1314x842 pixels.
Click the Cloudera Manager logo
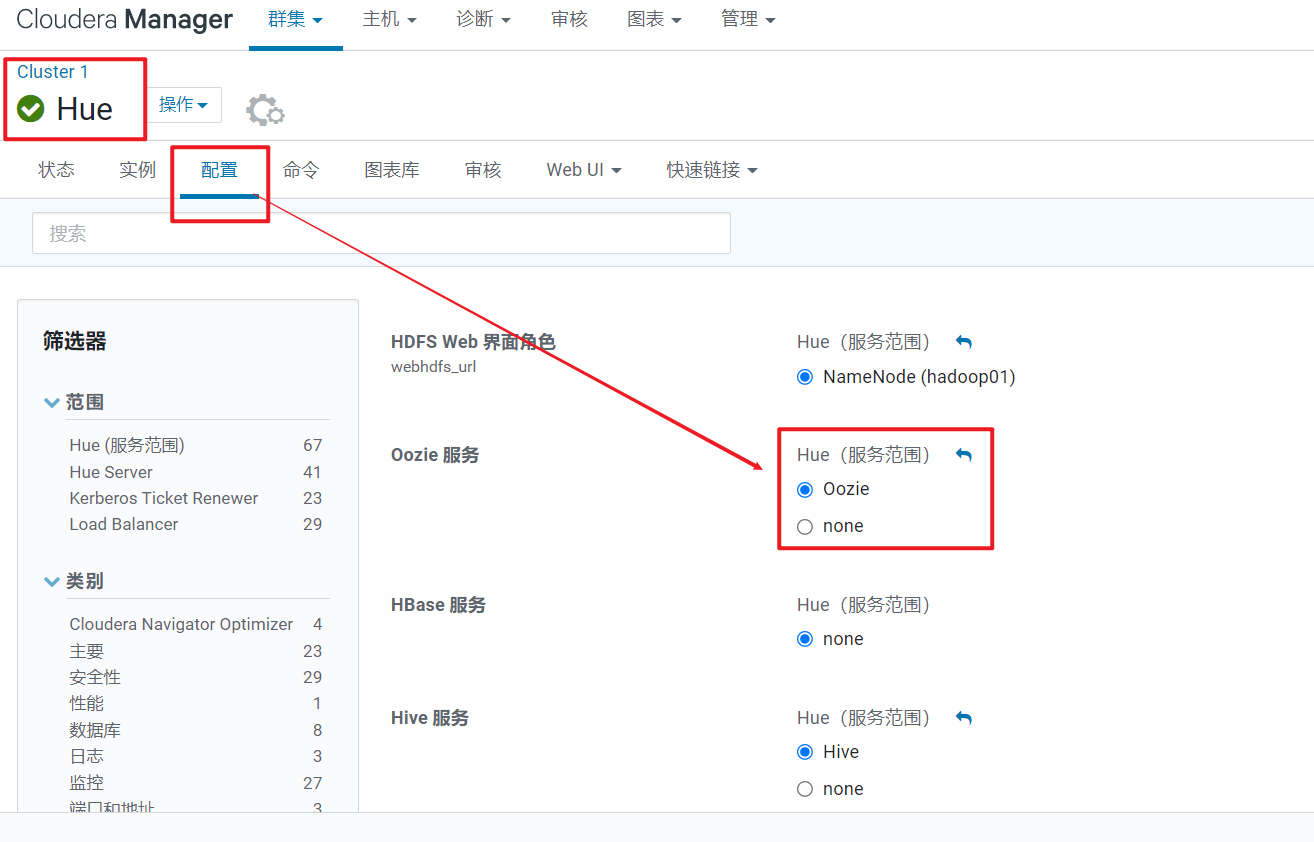click(x=125, y=19)
